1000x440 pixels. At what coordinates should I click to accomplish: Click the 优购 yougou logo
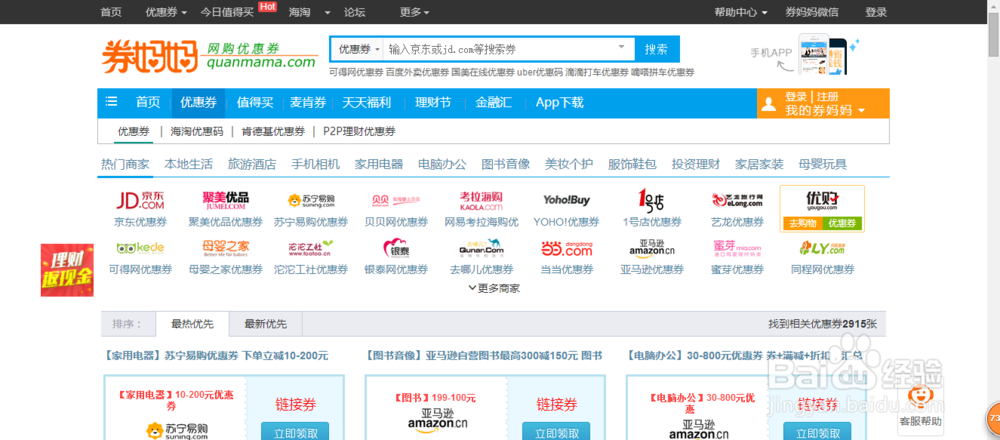point(821,200)
